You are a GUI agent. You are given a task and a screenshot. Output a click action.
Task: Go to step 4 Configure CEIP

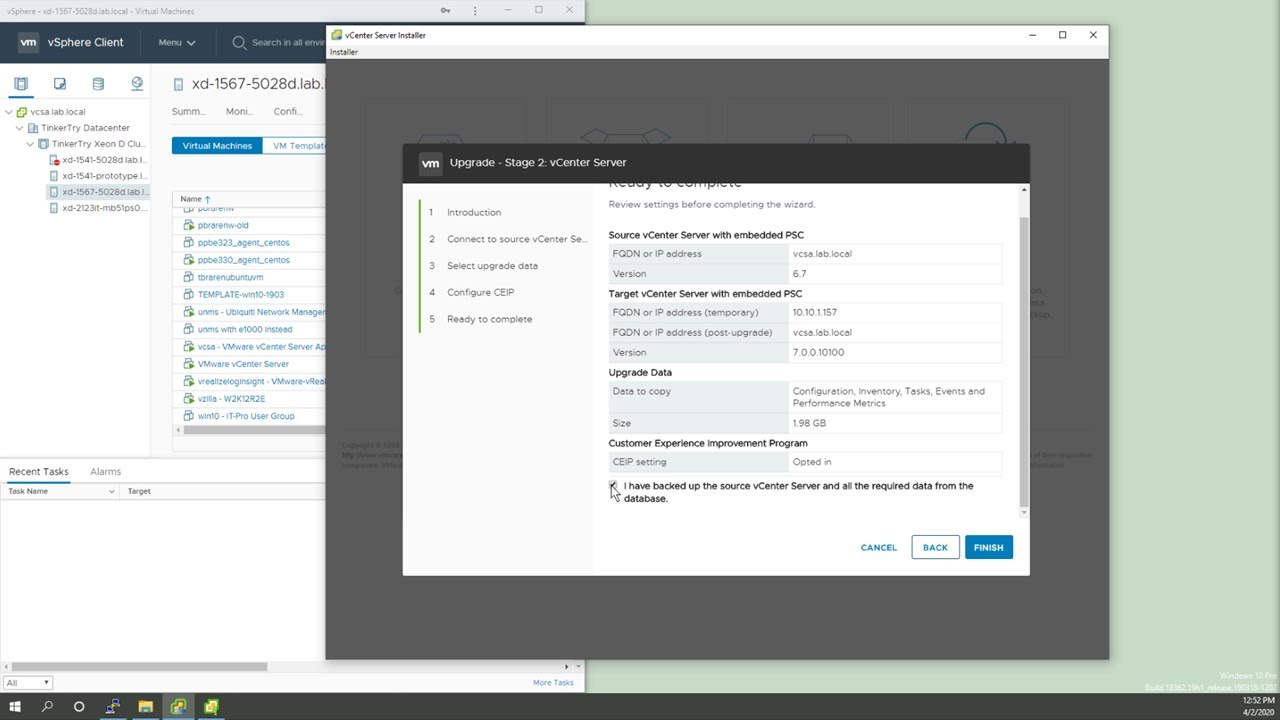(480, 292)
